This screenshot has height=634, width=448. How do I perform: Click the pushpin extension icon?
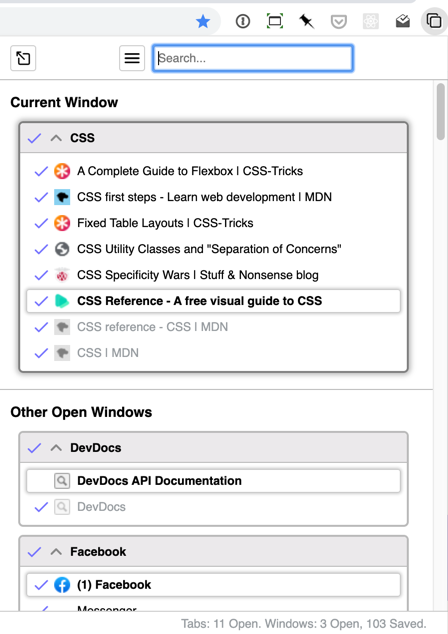306,21
